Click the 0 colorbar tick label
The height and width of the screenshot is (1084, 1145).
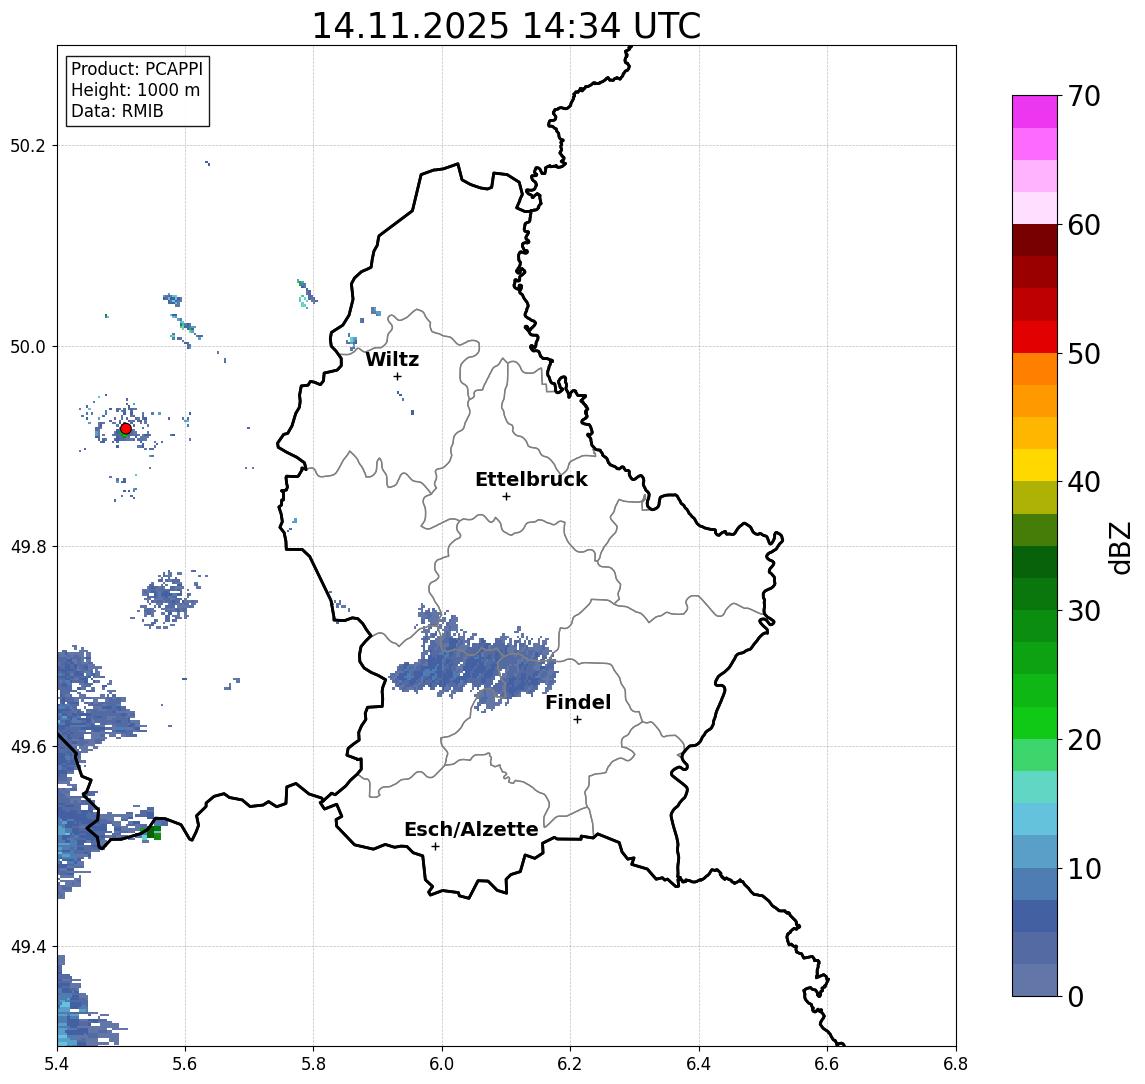tap(1076, 996)
